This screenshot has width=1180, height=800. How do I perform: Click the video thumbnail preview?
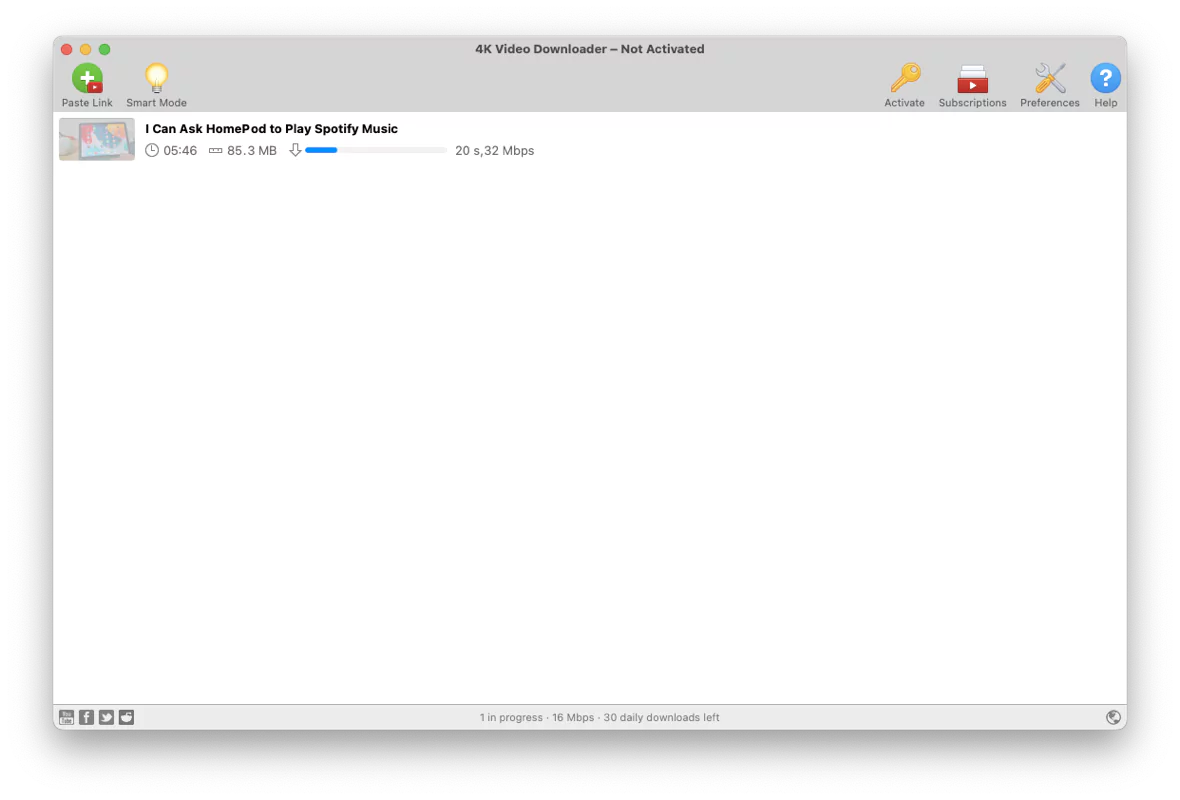(x=96, y=139)
